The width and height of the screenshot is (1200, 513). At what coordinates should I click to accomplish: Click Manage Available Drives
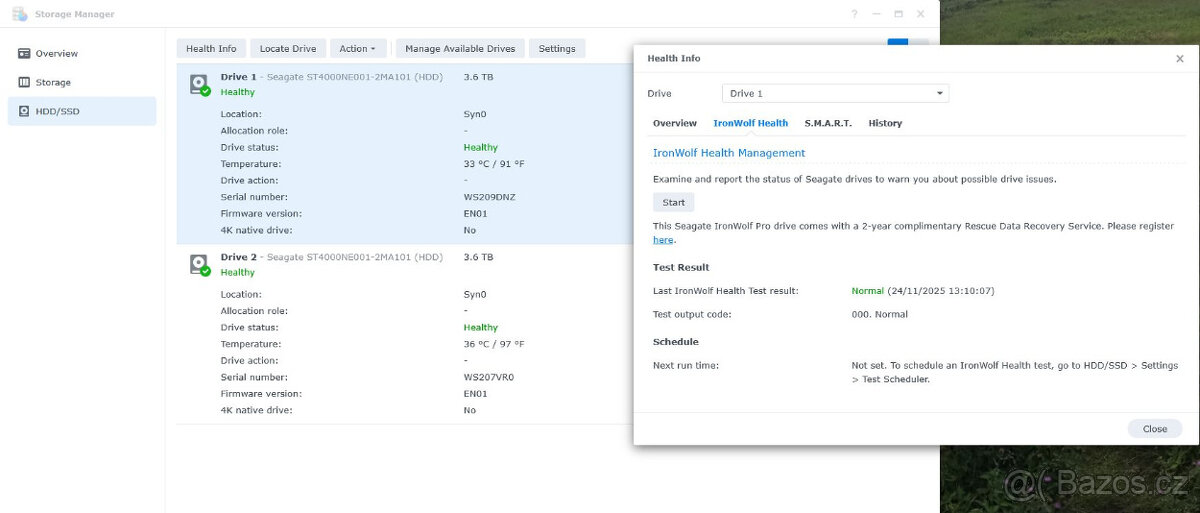pos(460,48)
